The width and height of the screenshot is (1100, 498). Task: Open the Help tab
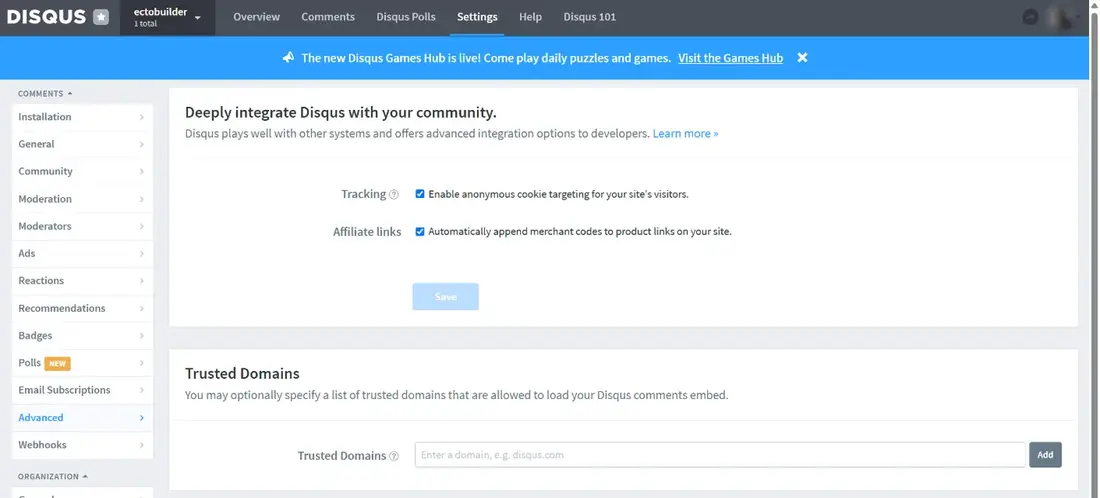(x=530, y=17)
